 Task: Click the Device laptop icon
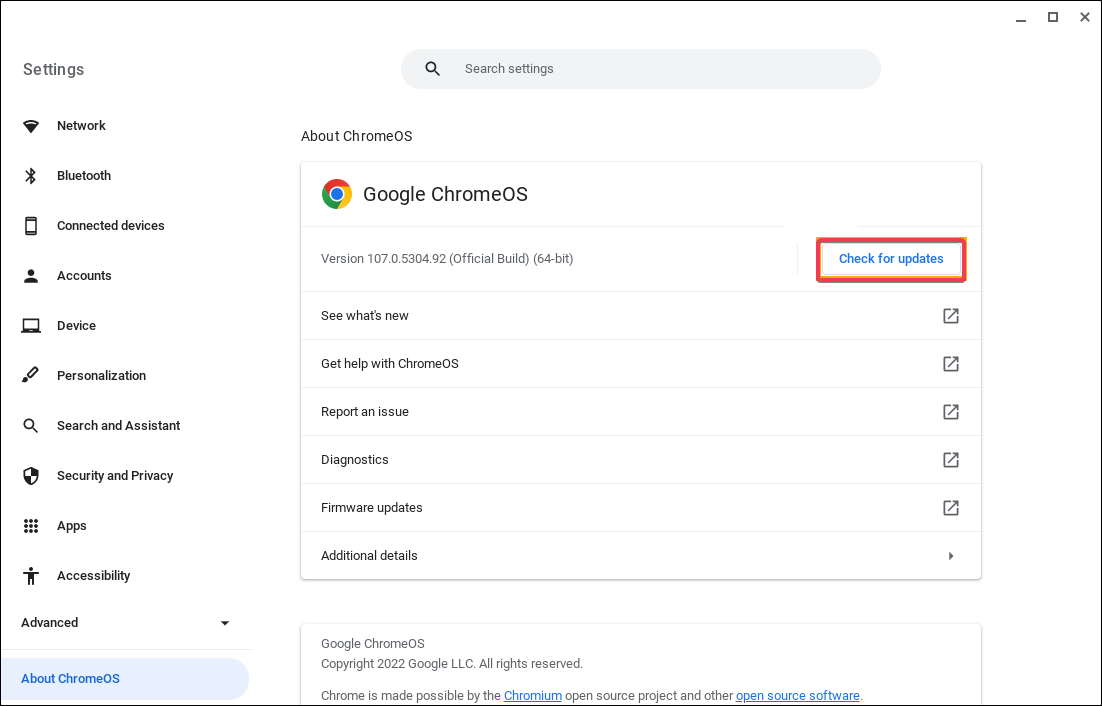[31, 326]
